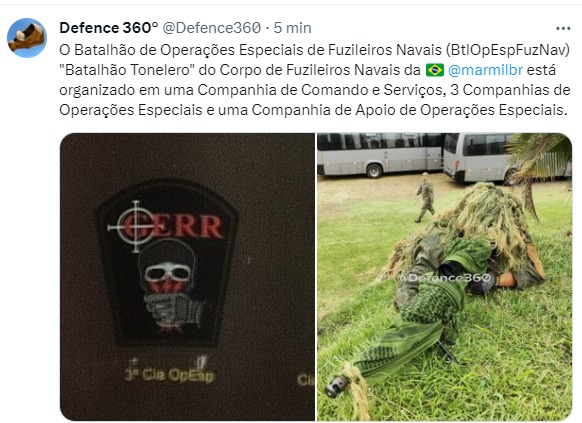Click the 3ª Cia OpEsp label in photo

coord(169,375)
